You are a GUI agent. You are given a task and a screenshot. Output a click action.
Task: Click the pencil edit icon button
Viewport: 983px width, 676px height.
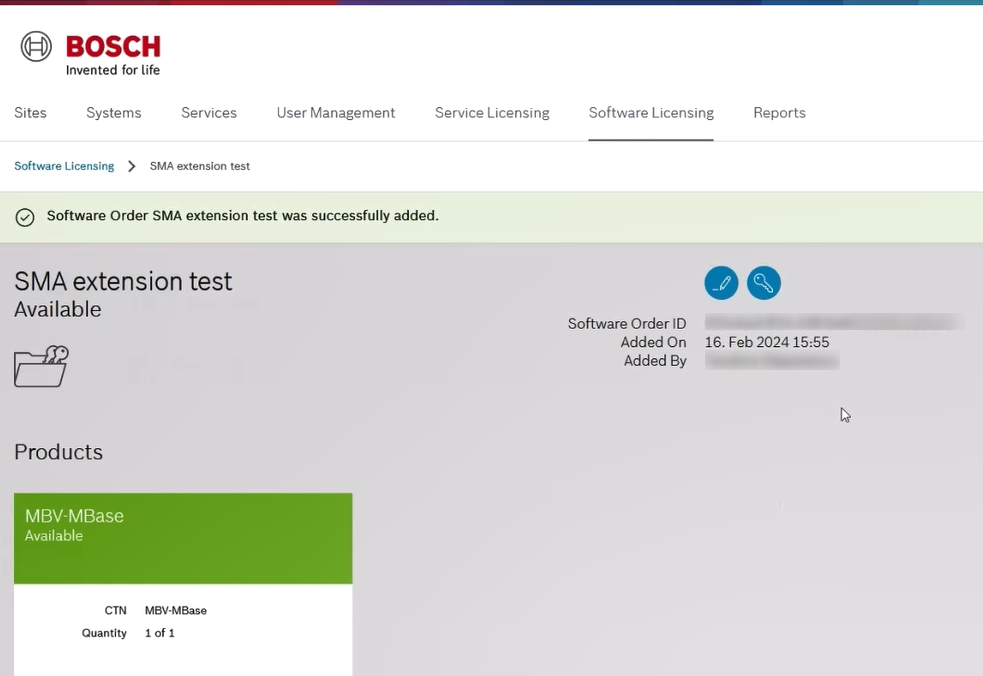(721, 283)
